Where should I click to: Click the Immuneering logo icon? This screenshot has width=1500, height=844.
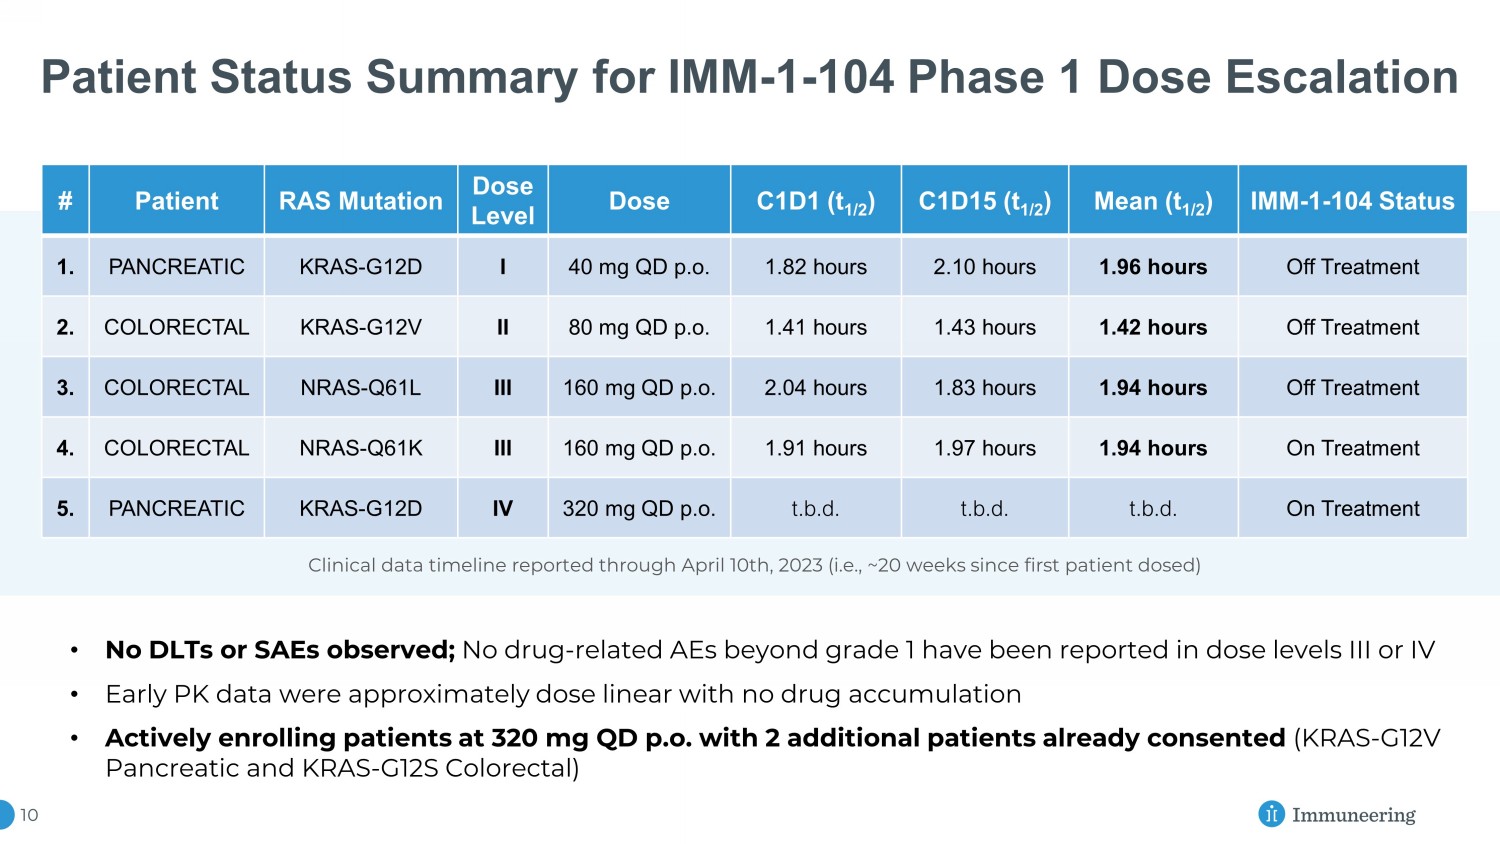tap(1270, 814)
